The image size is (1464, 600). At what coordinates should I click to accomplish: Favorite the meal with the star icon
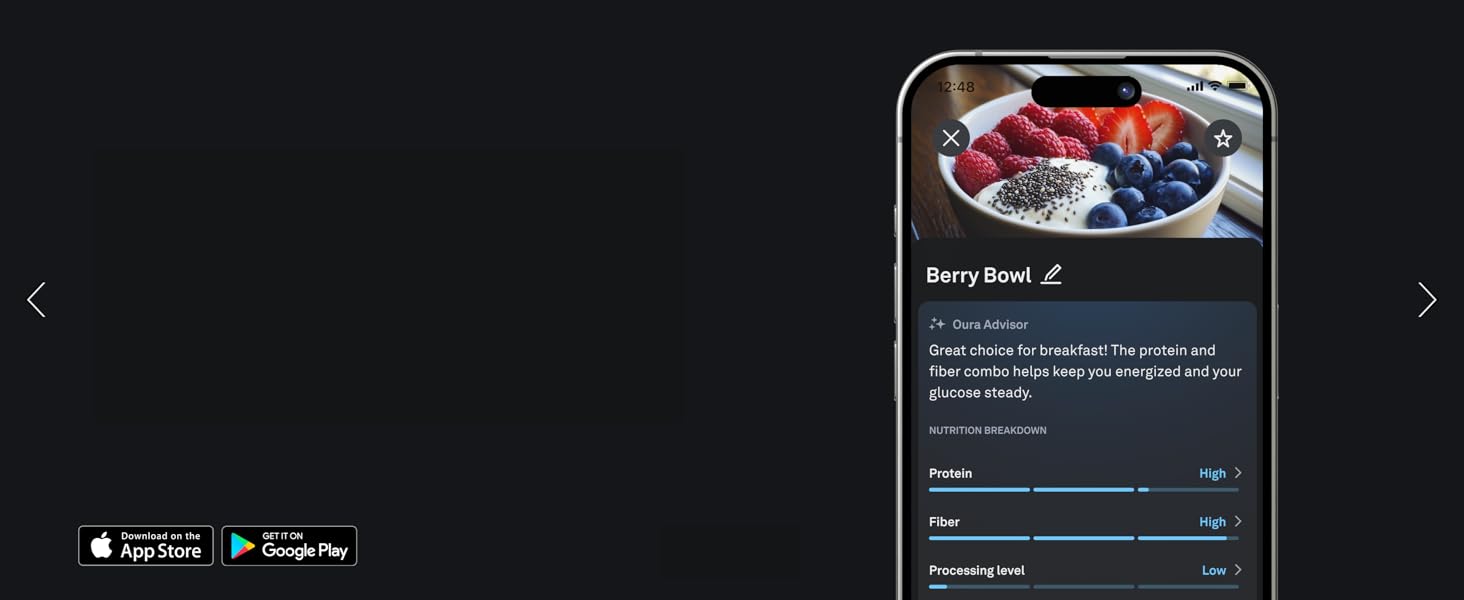point(1223,139)
